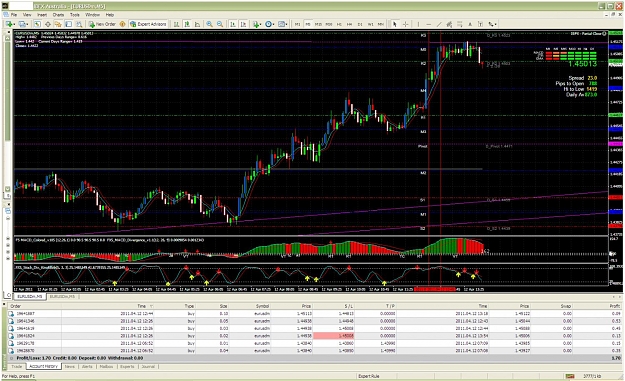Screen dimensions: 625x381
Task: Select the Equidistant Channel tool
Action: [x=449, y=24]
